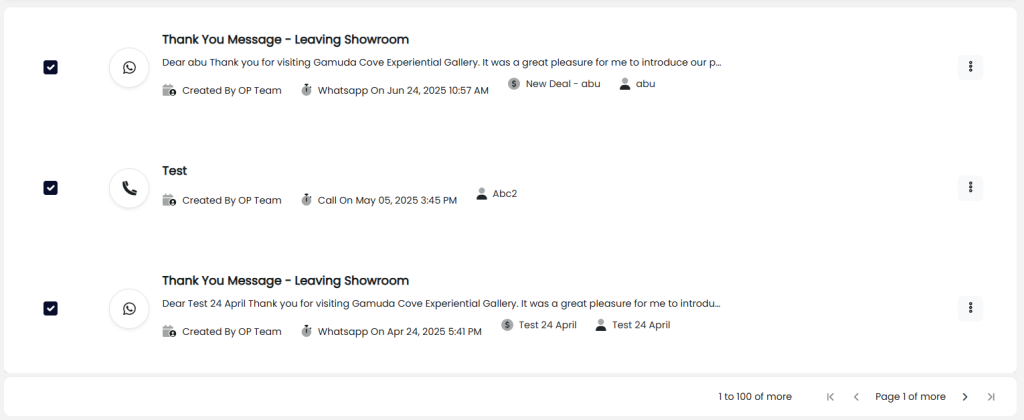Click the person icon beside Abc2
Viewport: 1024px width, 420px height.
482,194
